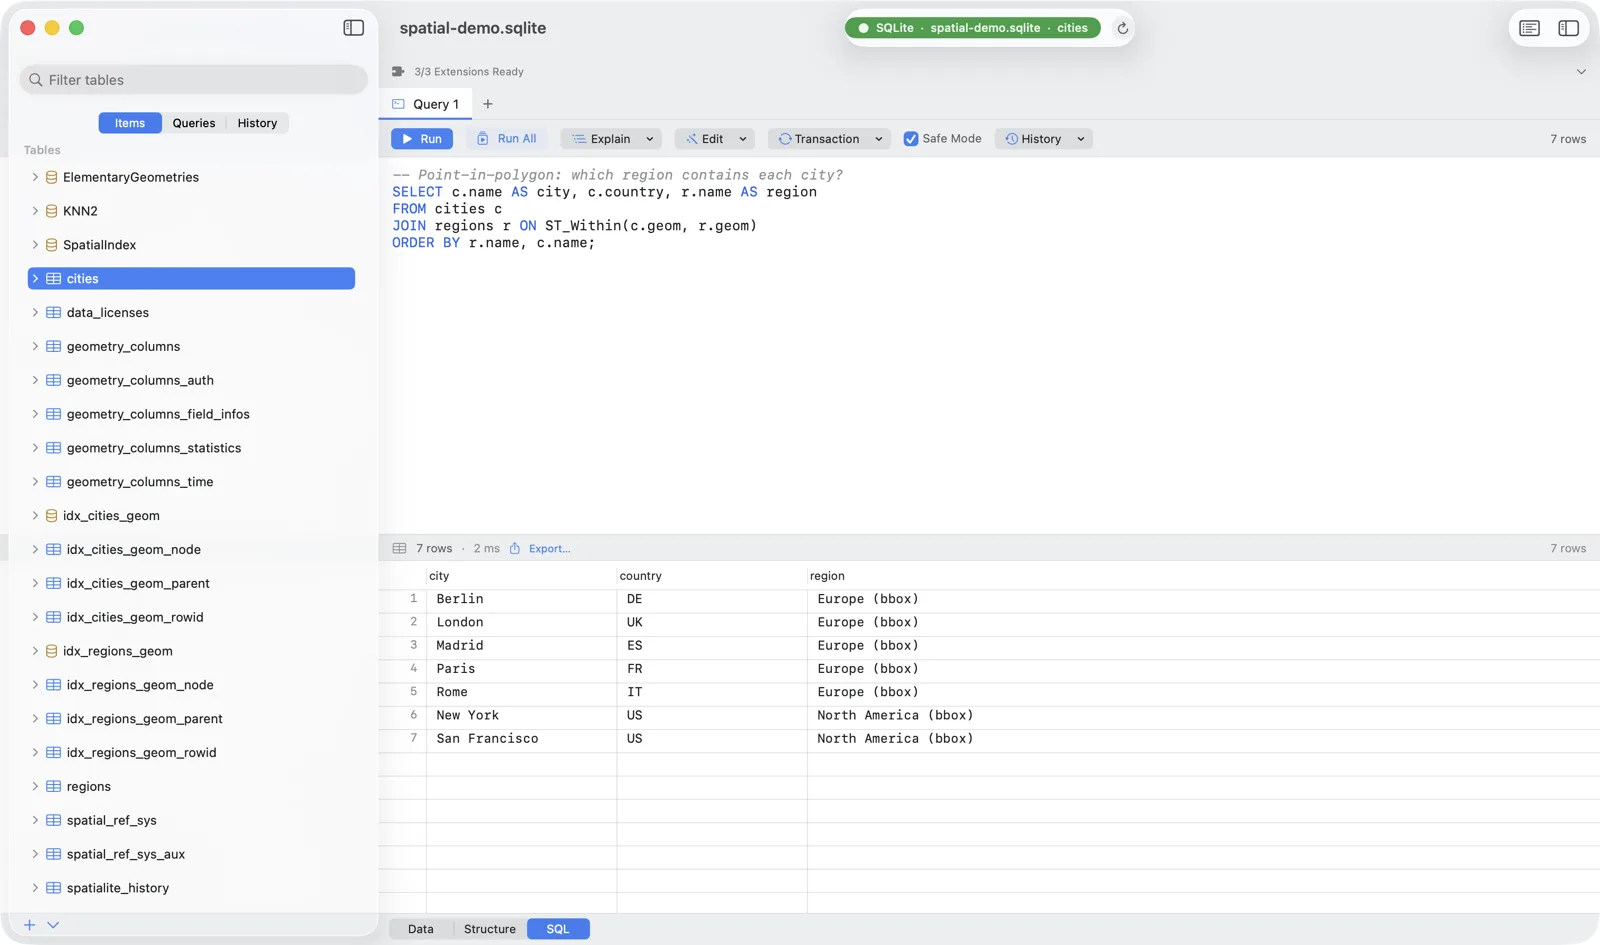
Task: Click the results grid icon
Action: [400, 548]
